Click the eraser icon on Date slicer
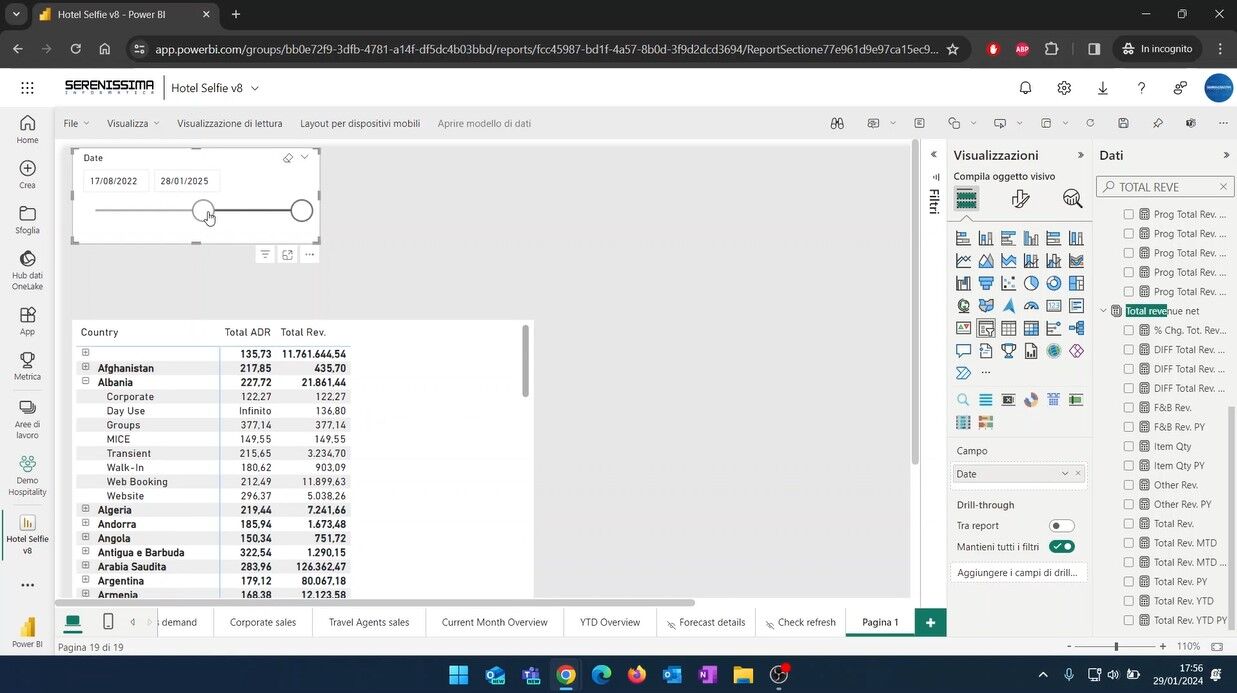The width and height of the screenshot is (1237, 693). pyautogui.click(x=288, y=158)
